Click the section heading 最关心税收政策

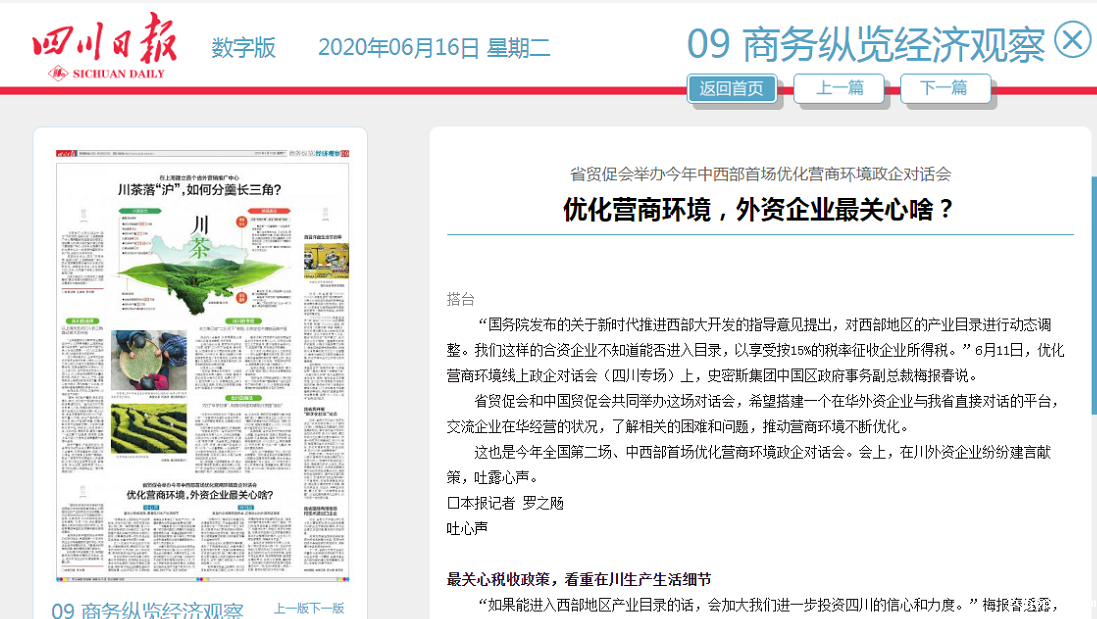point(579,580)
